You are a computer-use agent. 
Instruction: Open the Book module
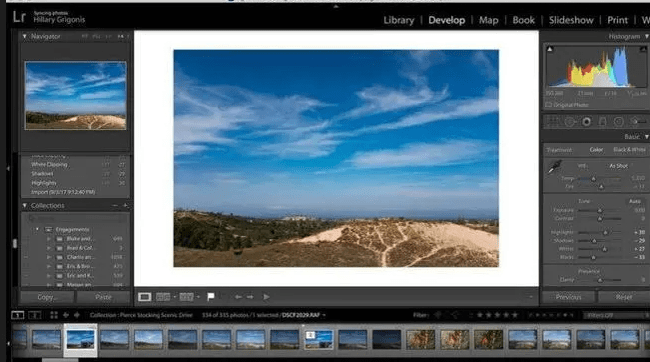pos(523,20)
